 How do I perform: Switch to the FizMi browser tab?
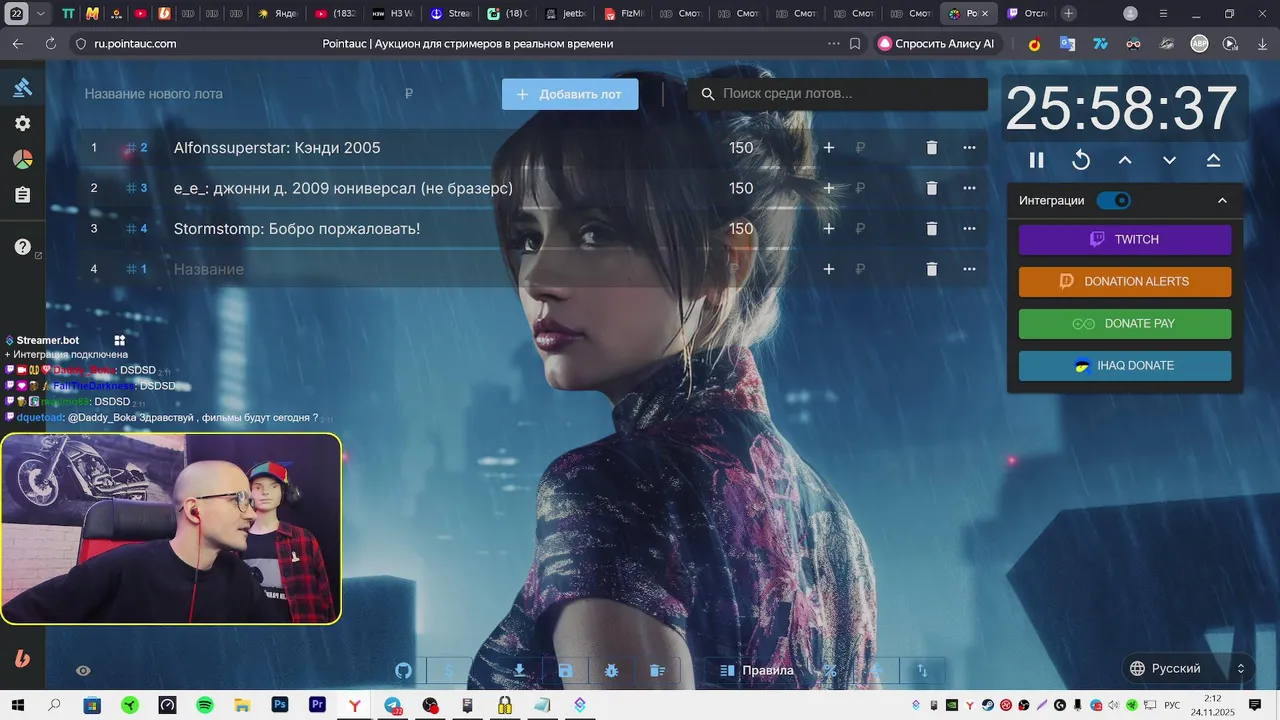click(x=625, y=14)
